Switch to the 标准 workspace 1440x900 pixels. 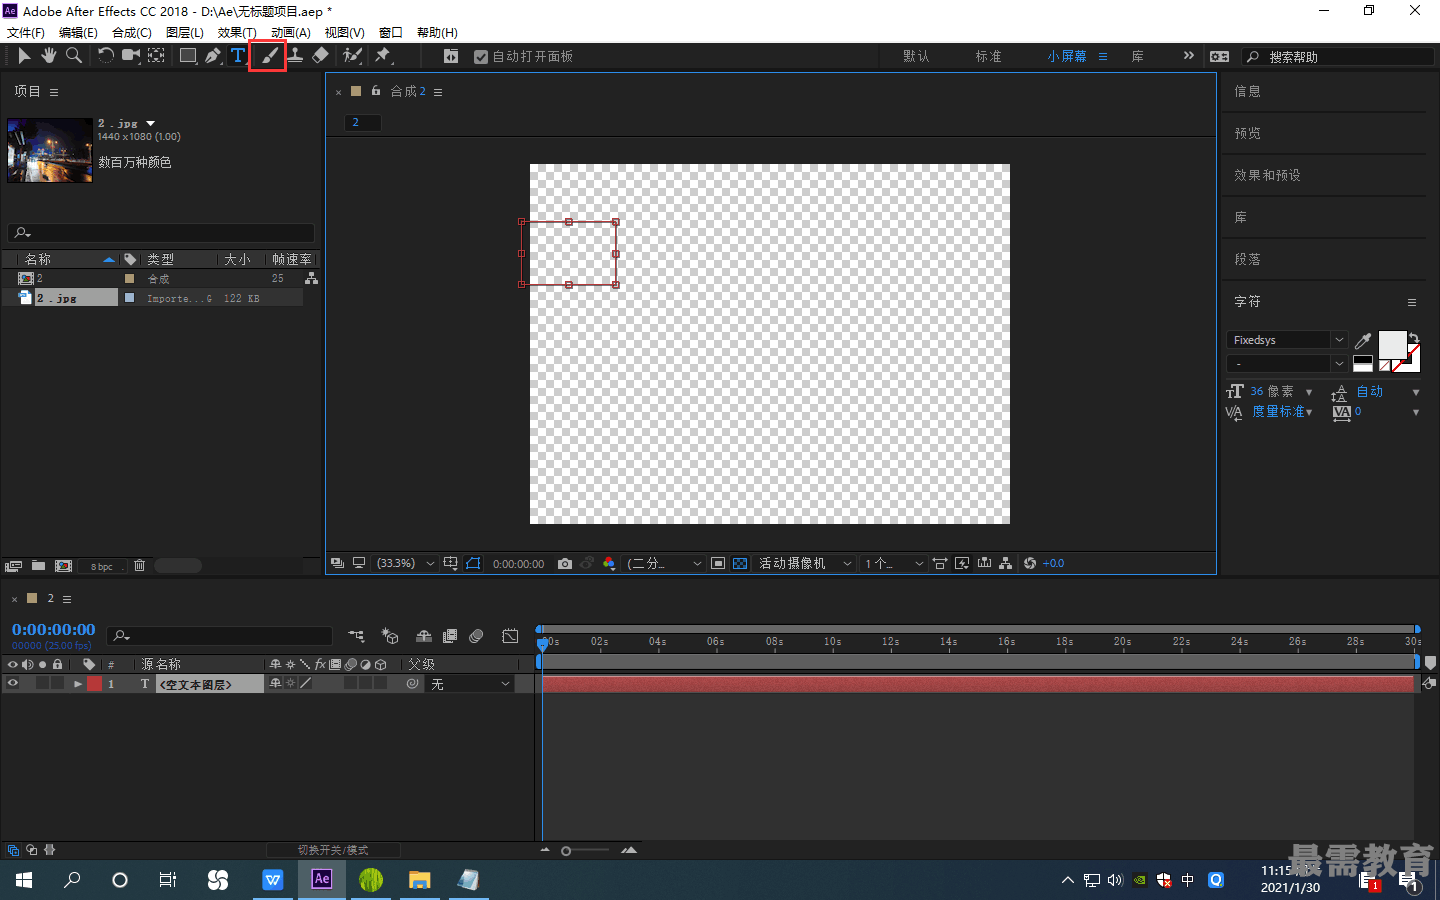pyautogui.click(x=989, y=57)
